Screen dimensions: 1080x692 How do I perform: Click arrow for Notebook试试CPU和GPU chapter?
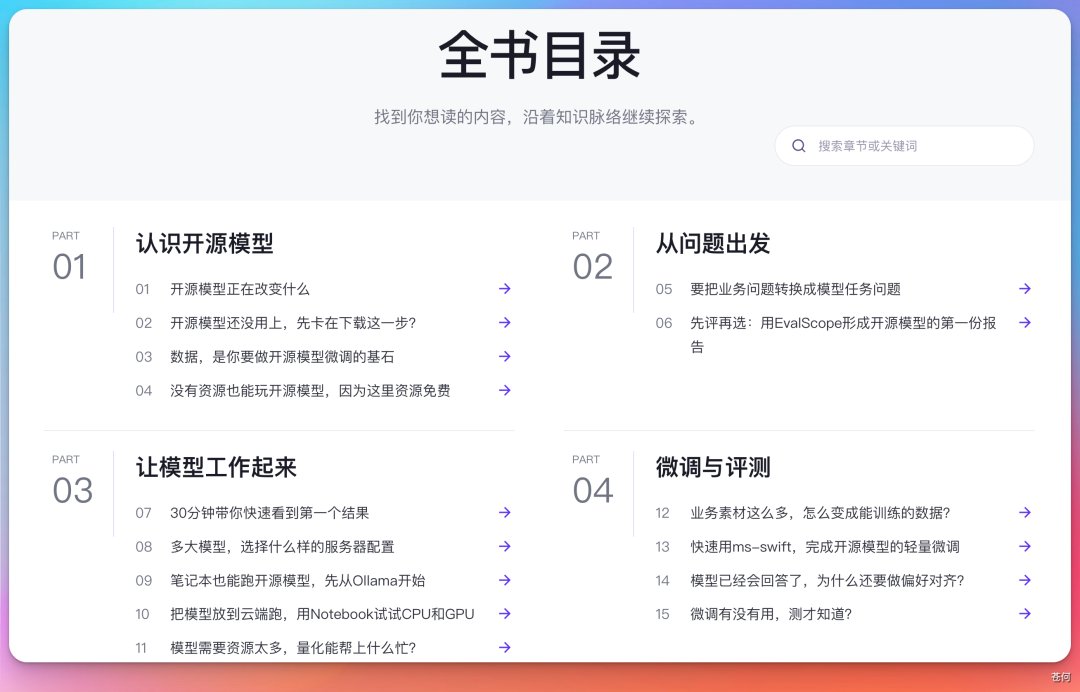click(x=505, y=614)
